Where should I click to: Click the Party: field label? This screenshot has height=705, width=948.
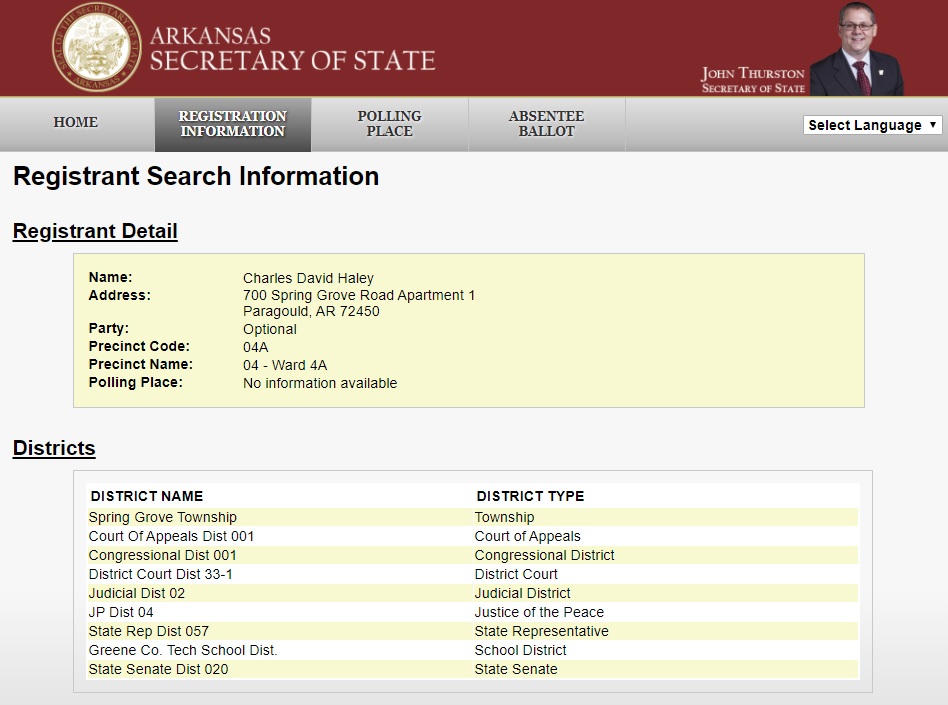click(109, 328)
